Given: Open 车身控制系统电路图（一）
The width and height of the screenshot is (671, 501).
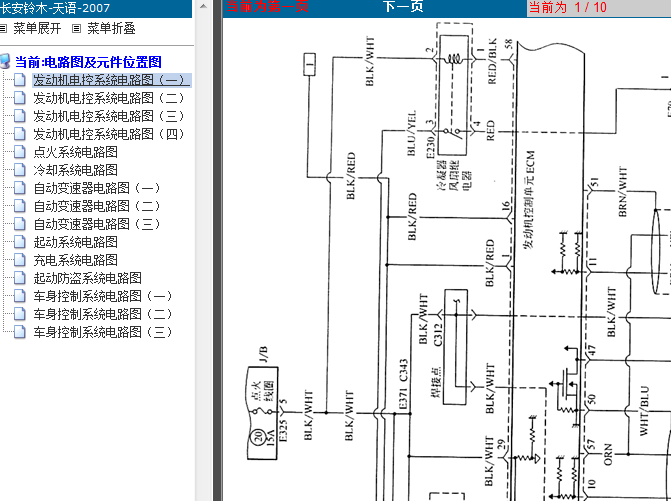Looking at the screenshot, I should [x=103, y=296].
